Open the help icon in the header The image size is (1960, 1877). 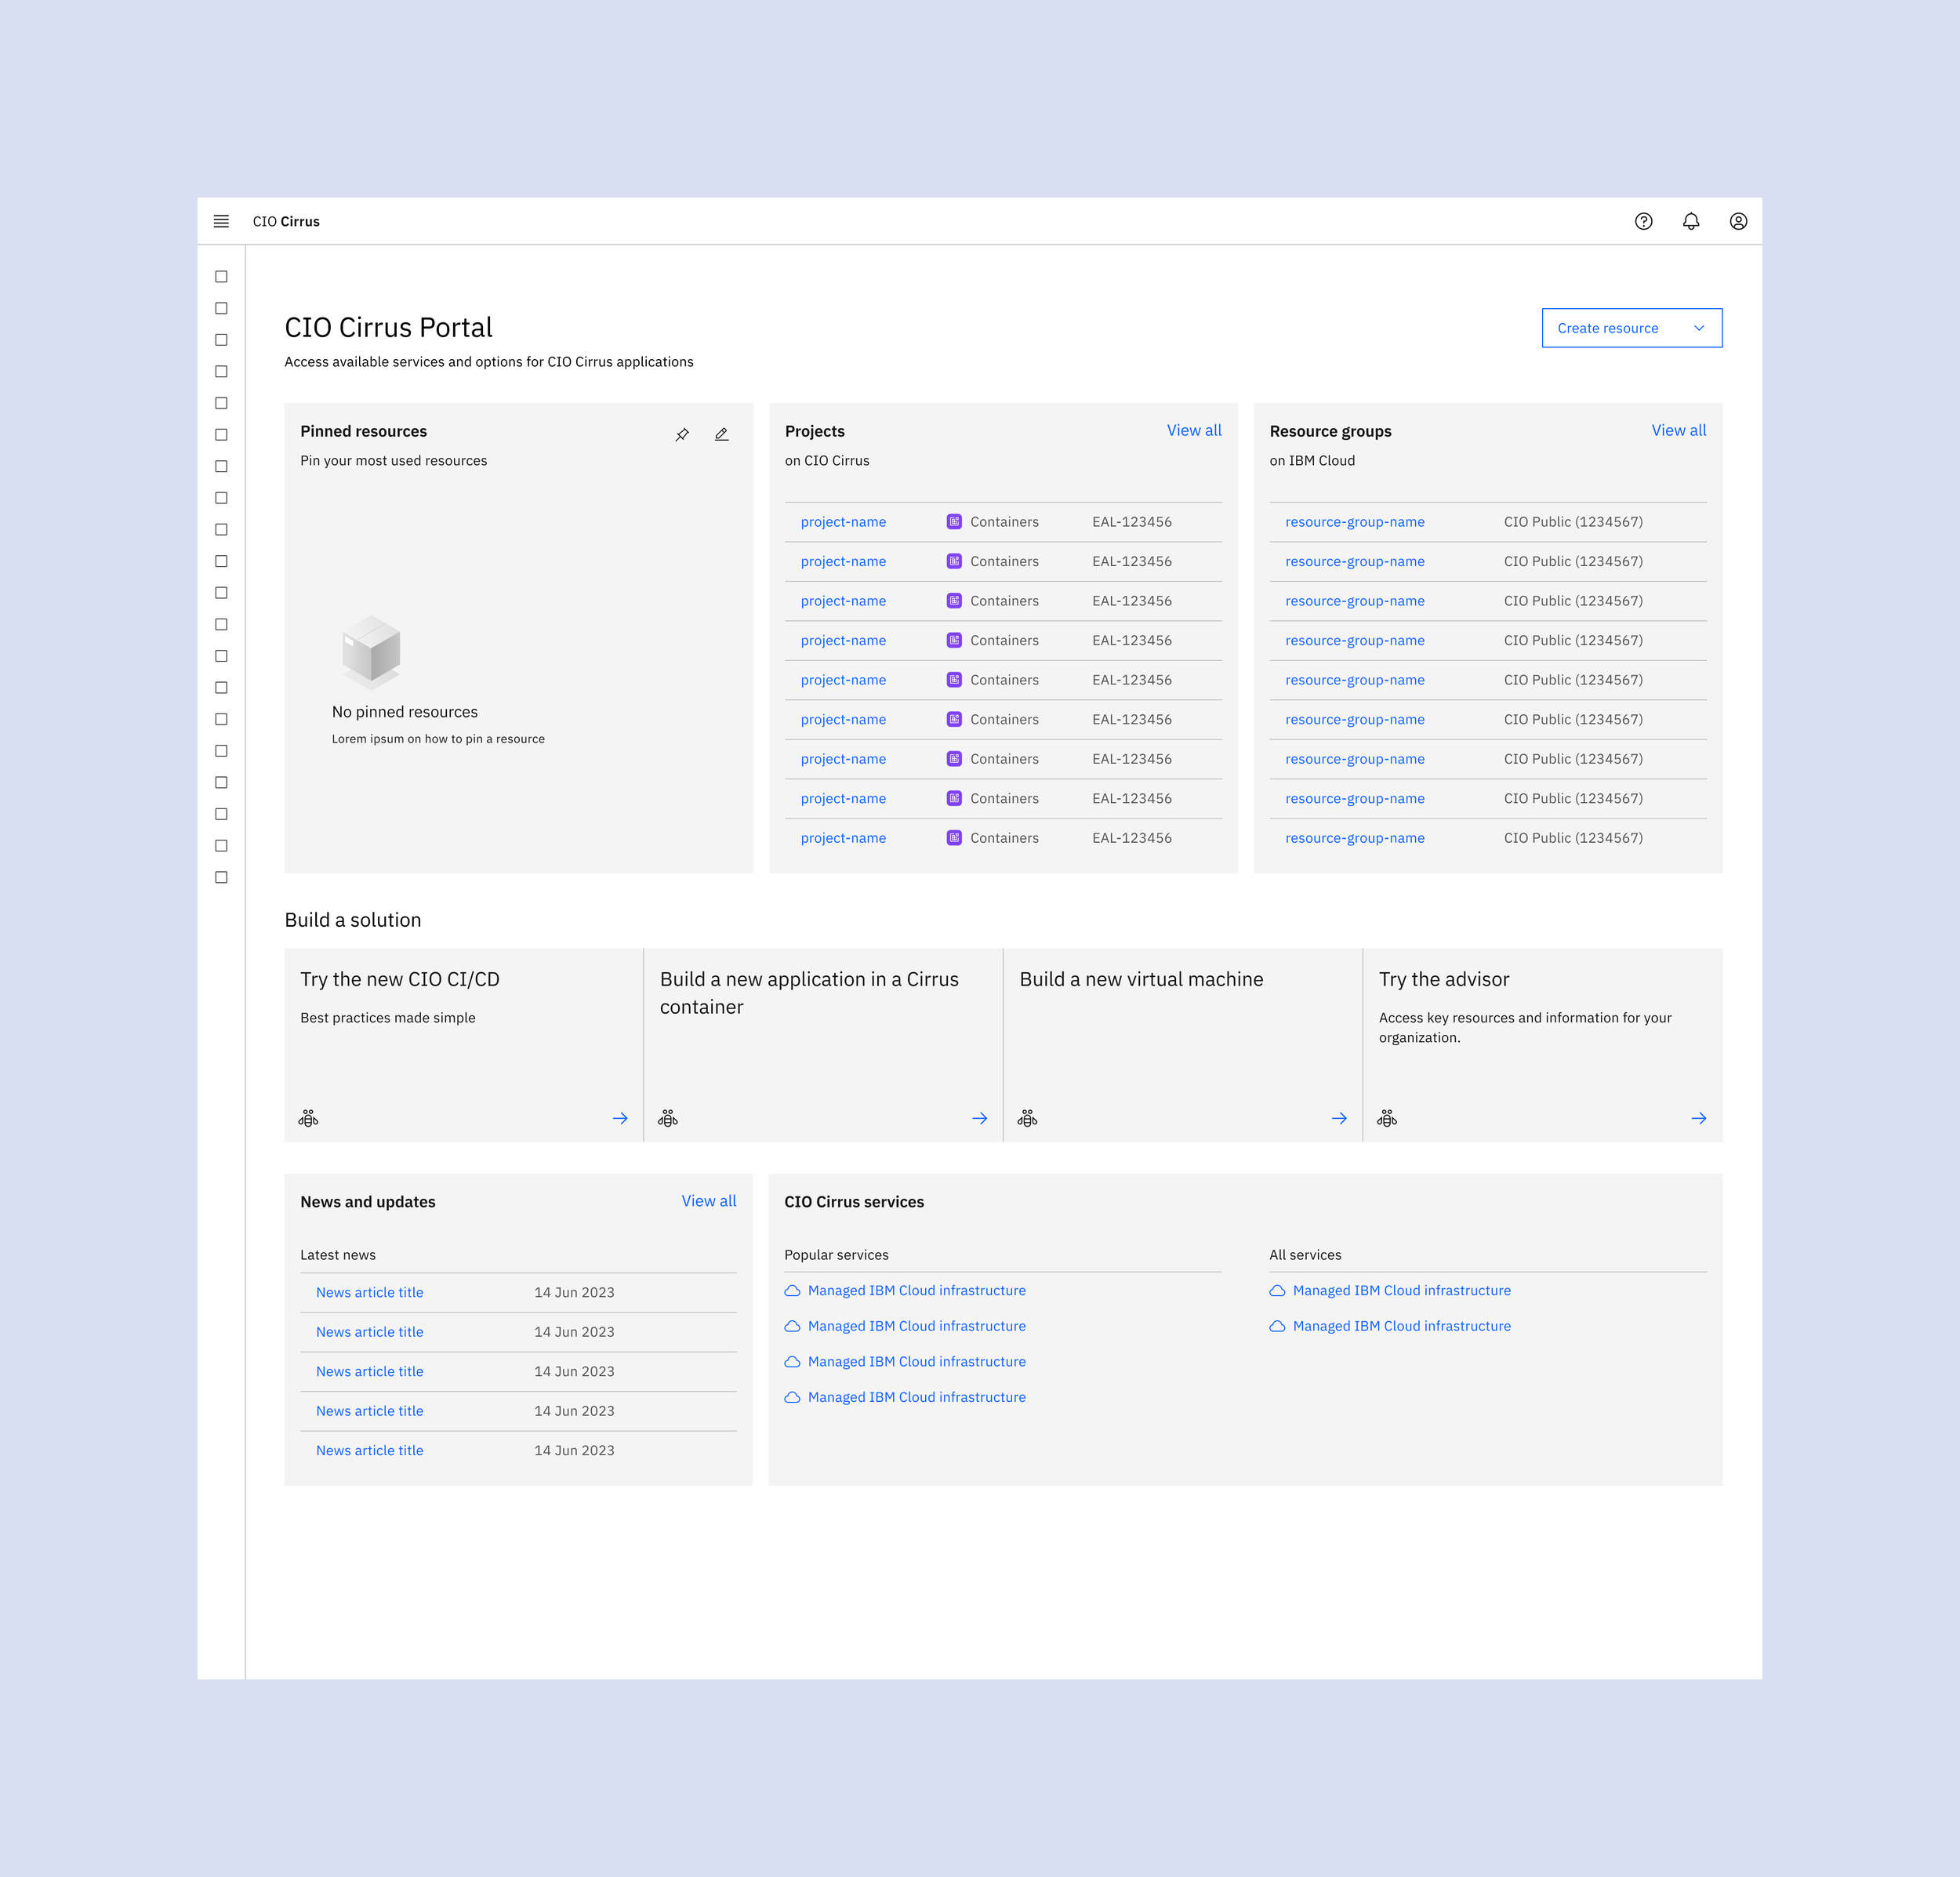[x=1643, y=221]
